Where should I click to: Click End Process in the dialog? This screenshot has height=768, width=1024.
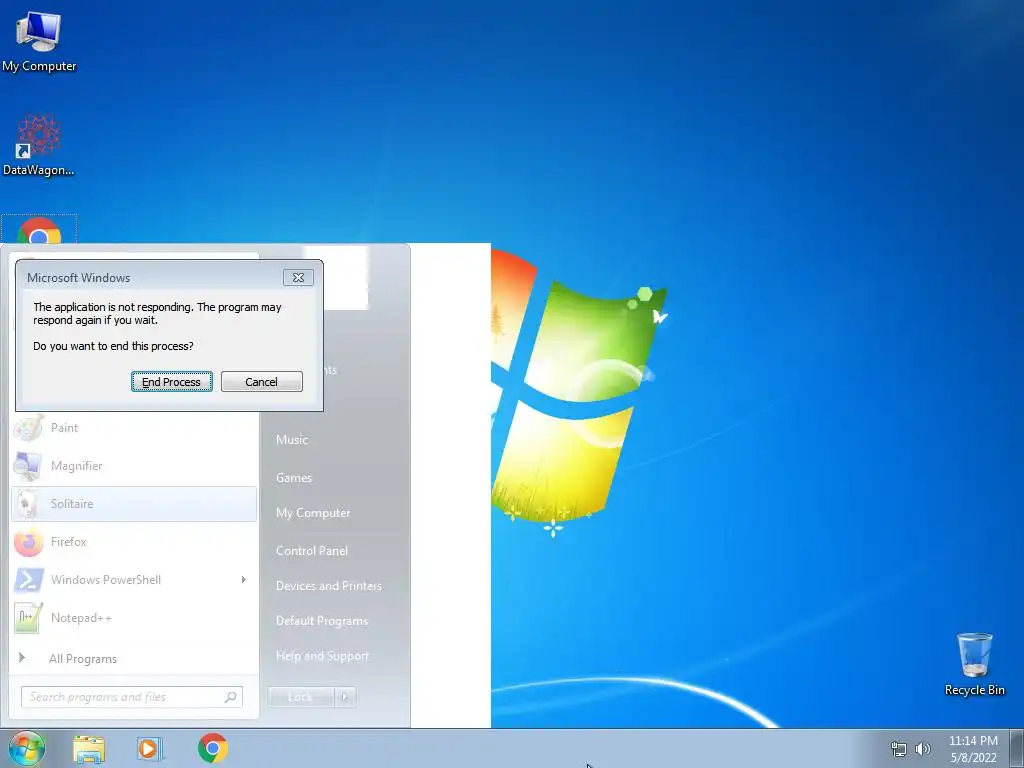pos(172,382)
